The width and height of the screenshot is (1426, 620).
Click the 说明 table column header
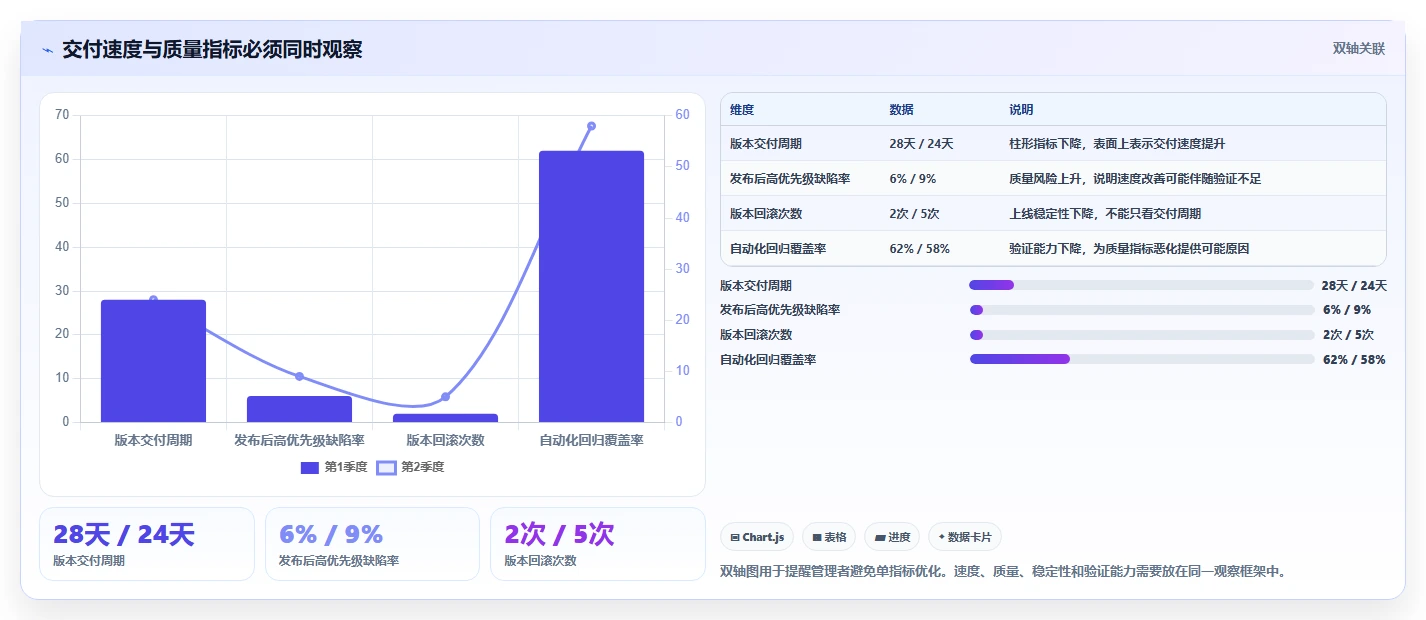(1021, 110)
